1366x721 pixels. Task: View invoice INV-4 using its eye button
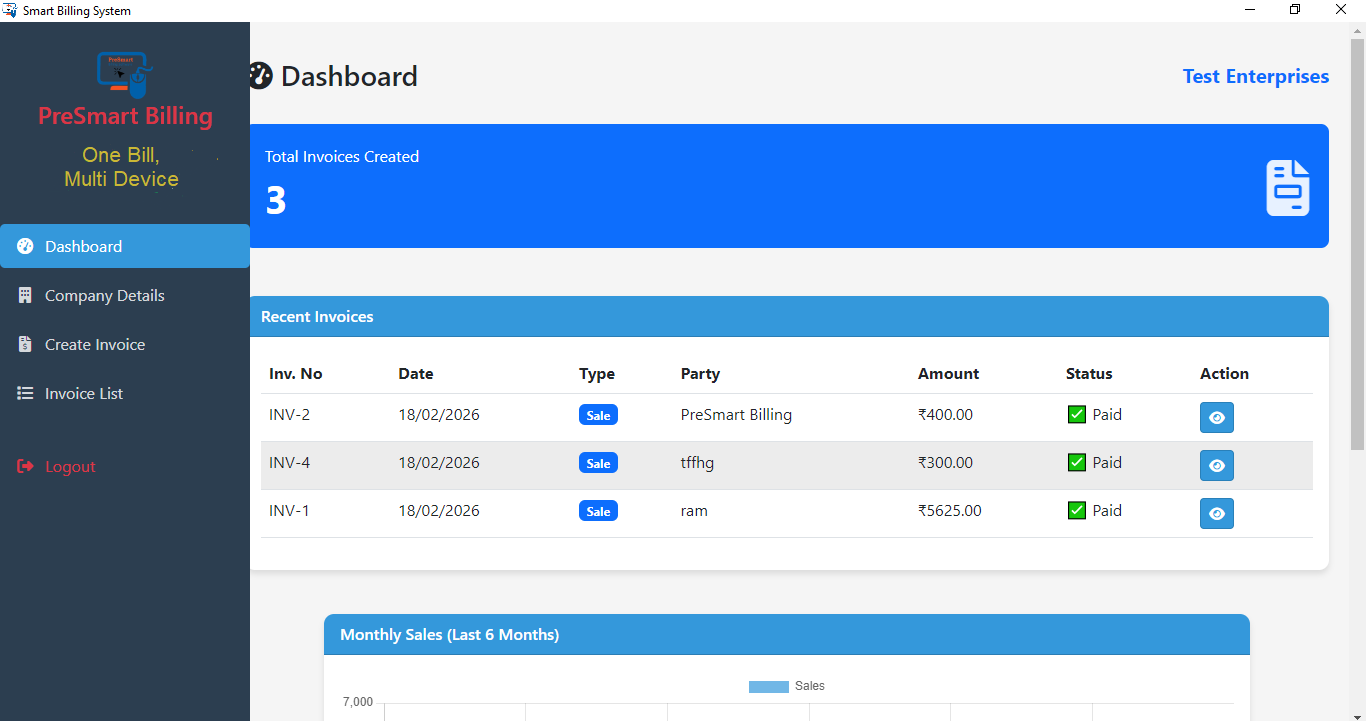point(1216,465)
